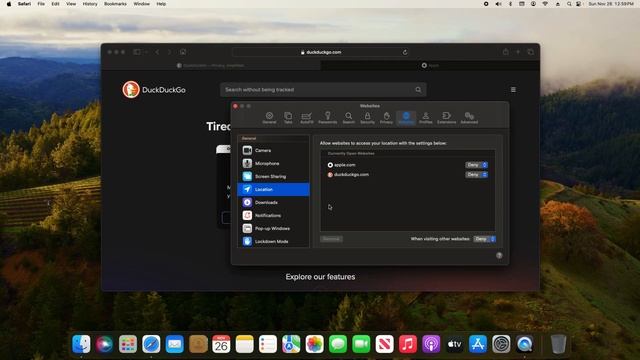Switch to the Apple tab in Safari
Image resolution: width=640 pixels, height=360 pixels.
tap(430, 65)
